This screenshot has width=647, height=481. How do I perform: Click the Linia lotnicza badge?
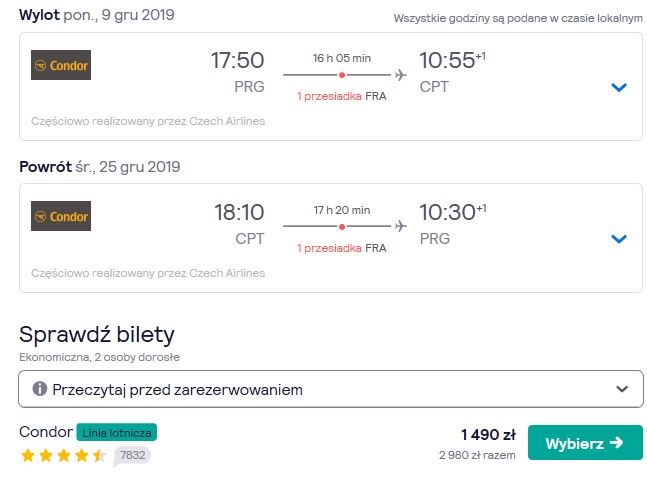tap(117, 432)
